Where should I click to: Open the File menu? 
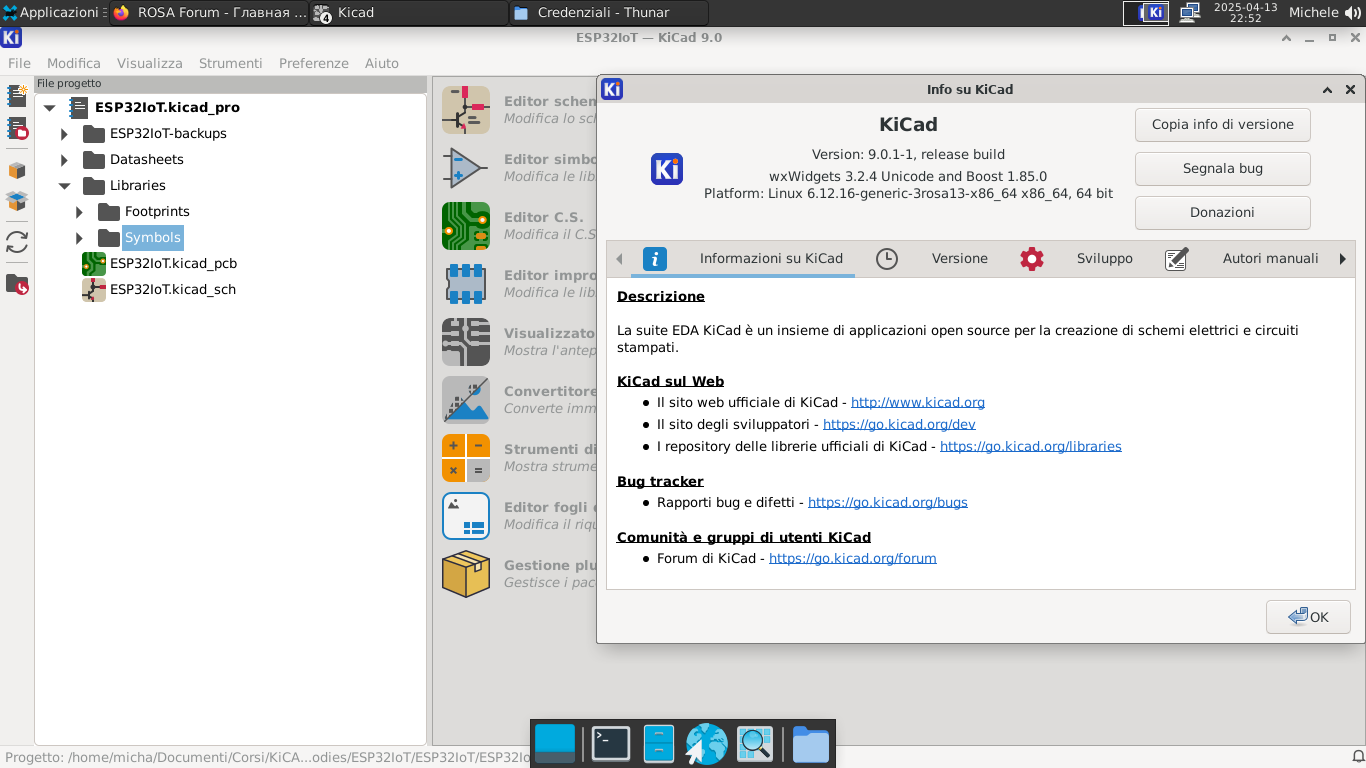pyautogui.click(x=19, y=63)
